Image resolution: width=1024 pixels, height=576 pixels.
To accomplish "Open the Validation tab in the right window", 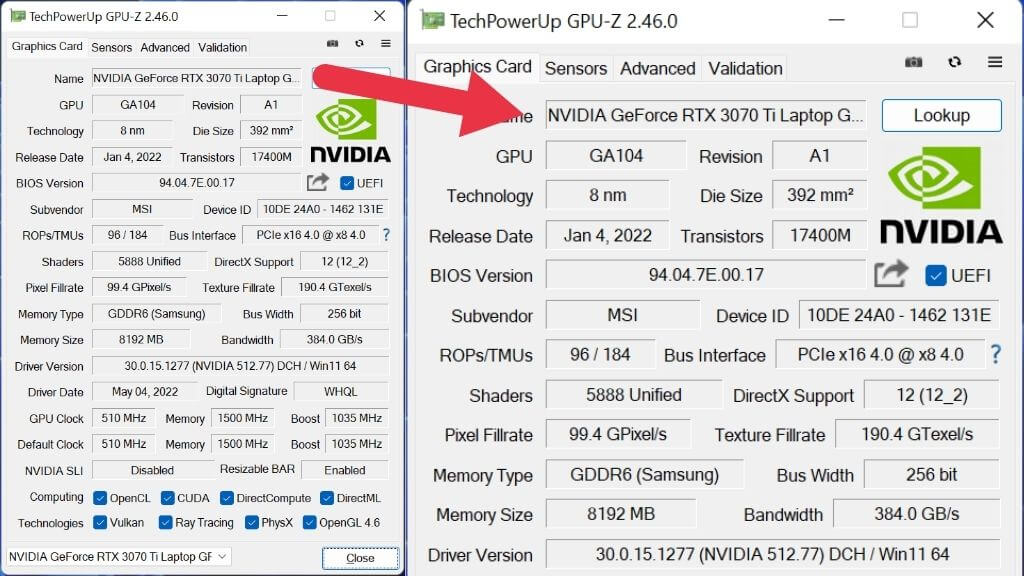I will (x=745, y=68).
